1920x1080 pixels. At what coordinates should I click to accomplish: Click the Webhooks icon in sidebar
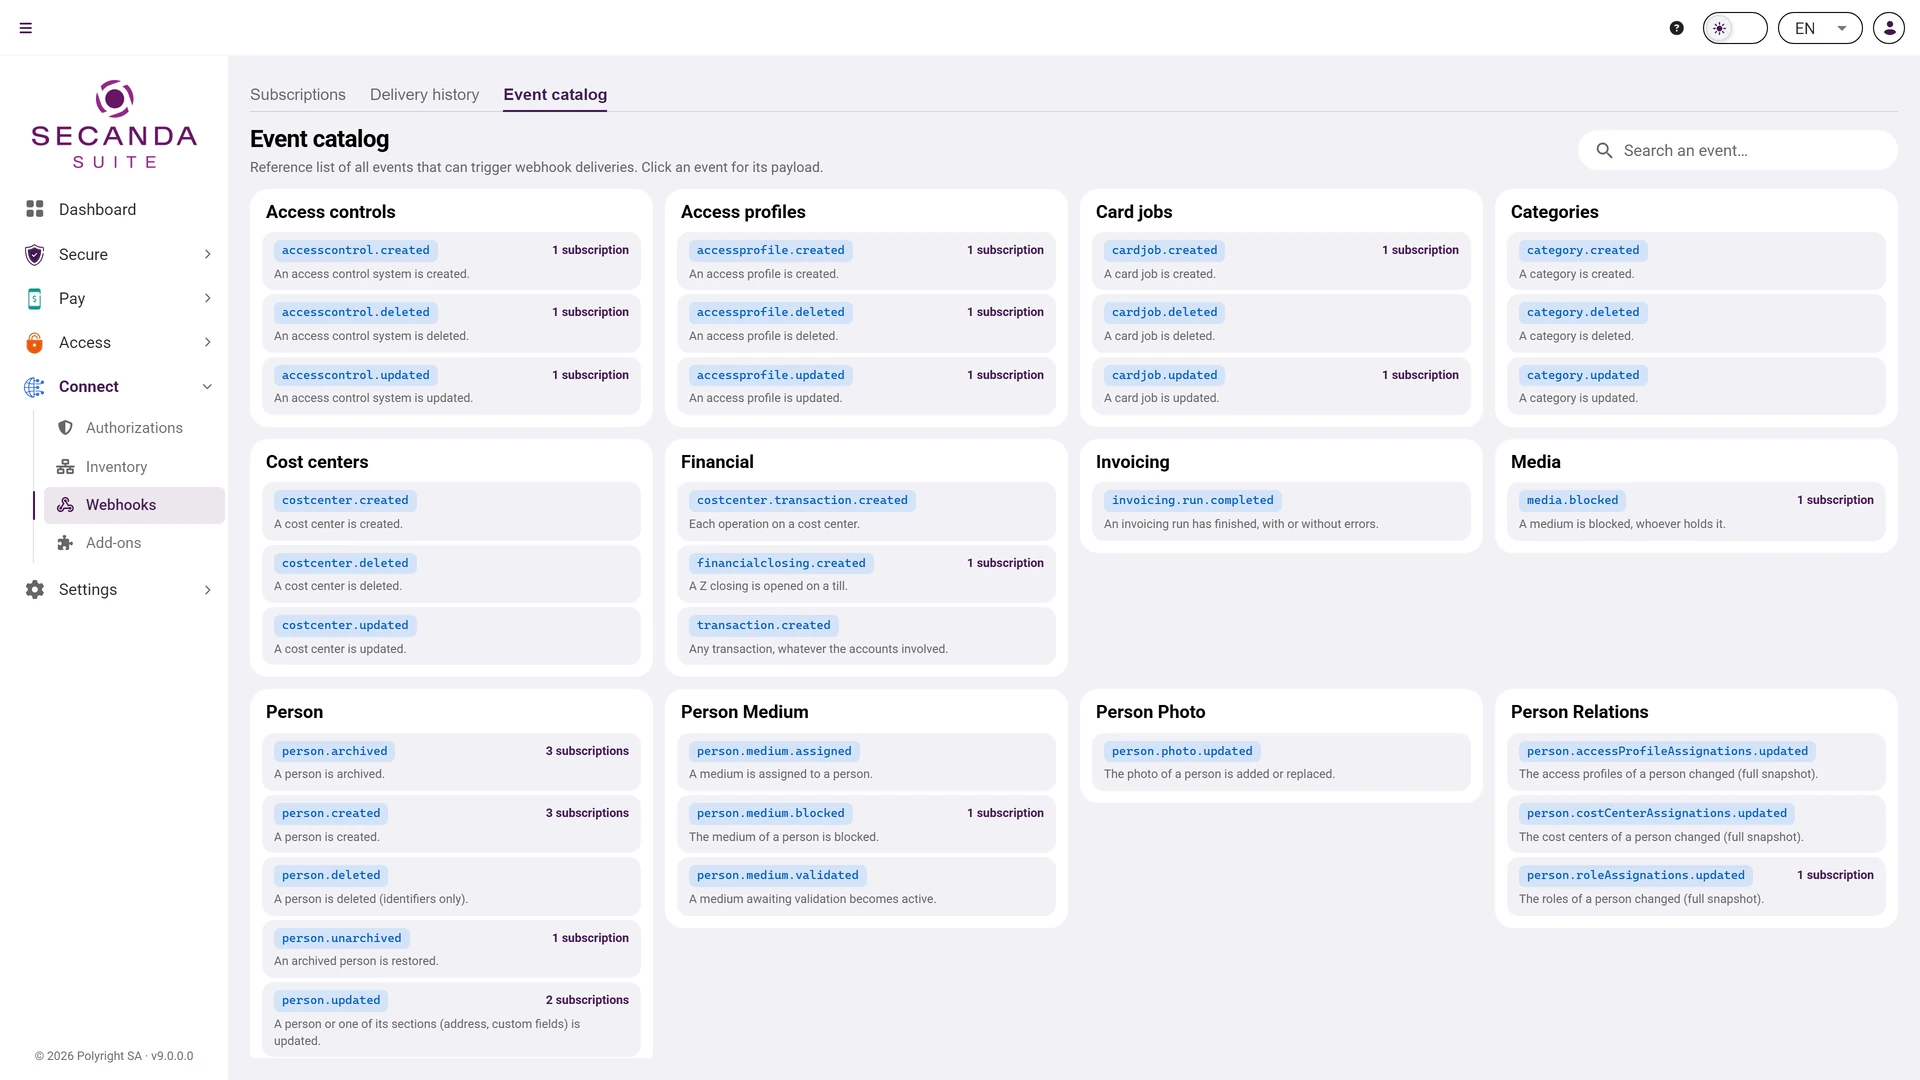point(66,505)
